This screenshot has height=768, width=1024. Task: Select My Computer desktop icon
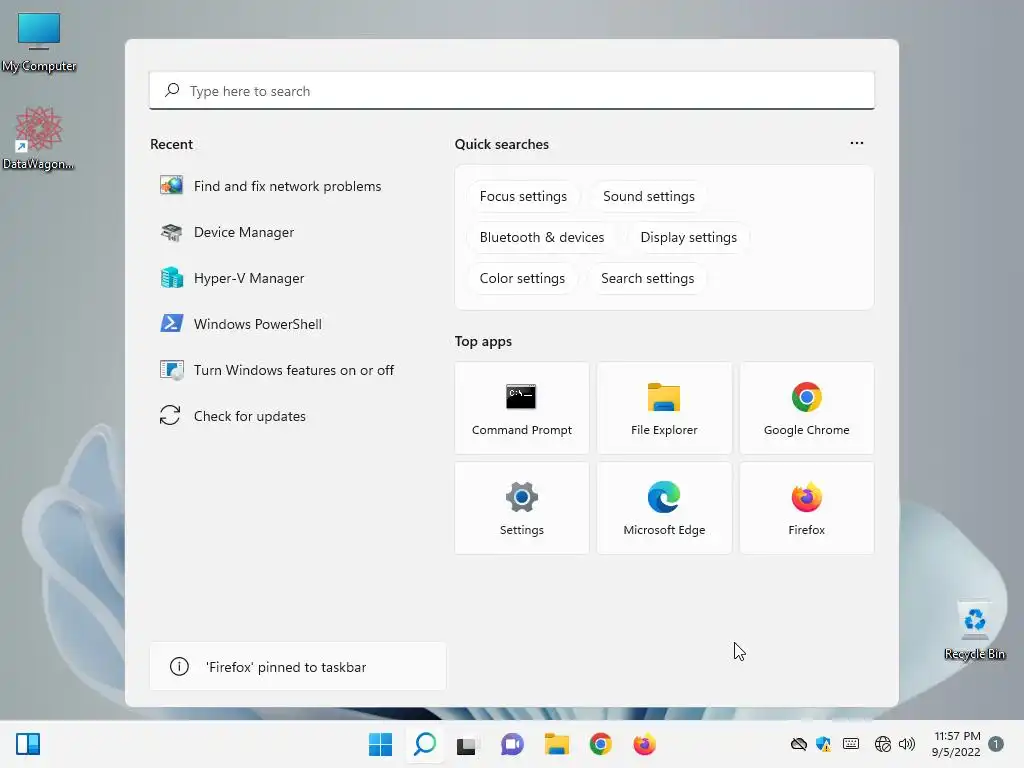(39, 42)
